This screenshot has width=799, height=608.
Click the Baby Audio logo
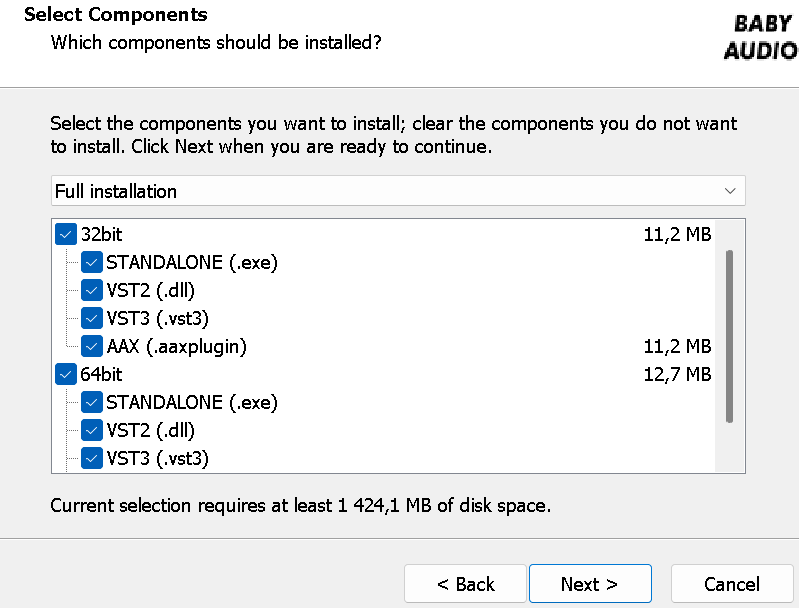pos(759,37)
